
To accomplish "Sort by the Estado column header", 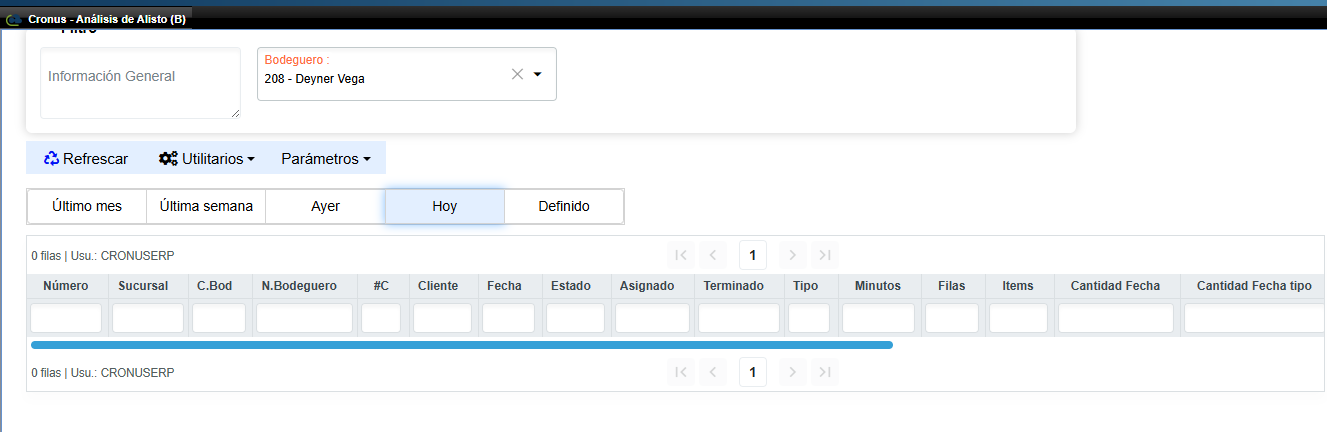I will click(575, 286).
